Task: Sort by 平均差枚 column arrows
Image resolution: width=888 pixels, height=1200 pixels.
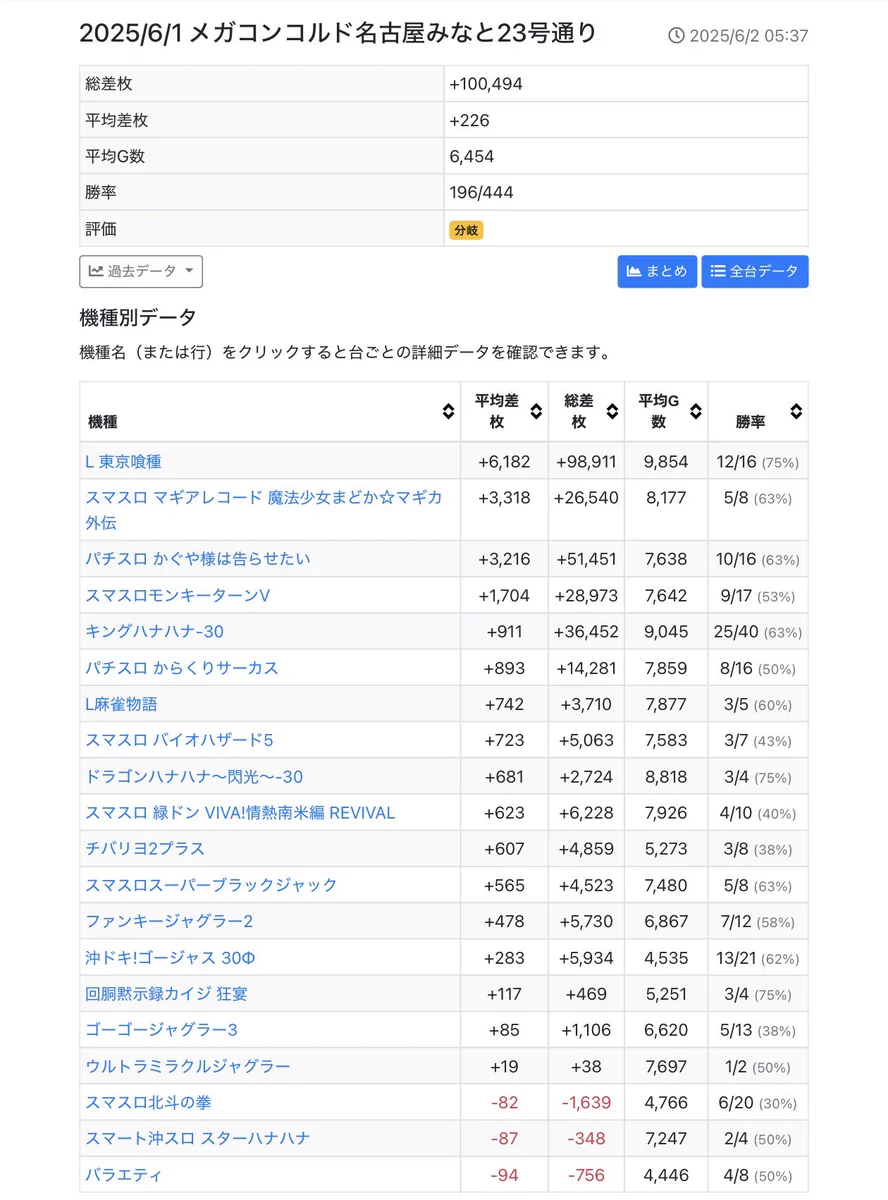Action: pyautogui.click(x=536, y=411)
